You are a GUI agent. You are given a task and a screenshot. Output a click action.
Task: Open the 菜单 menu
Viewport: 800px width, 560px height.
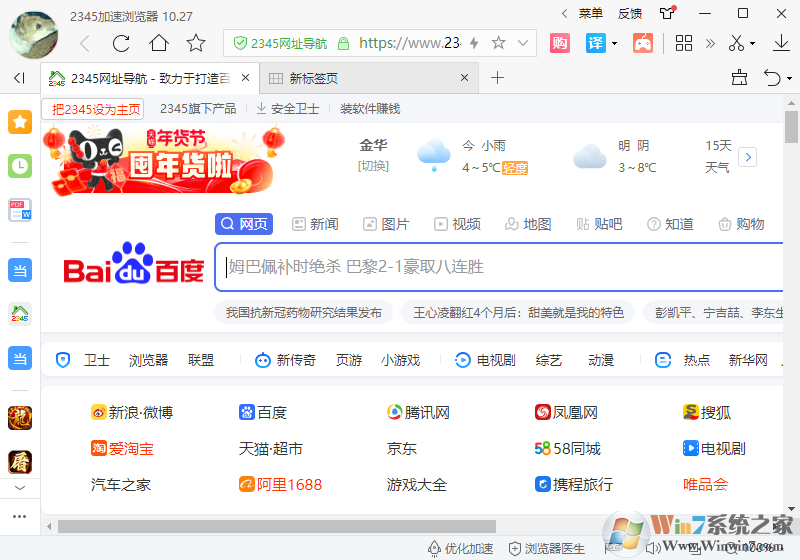(590, 14)
